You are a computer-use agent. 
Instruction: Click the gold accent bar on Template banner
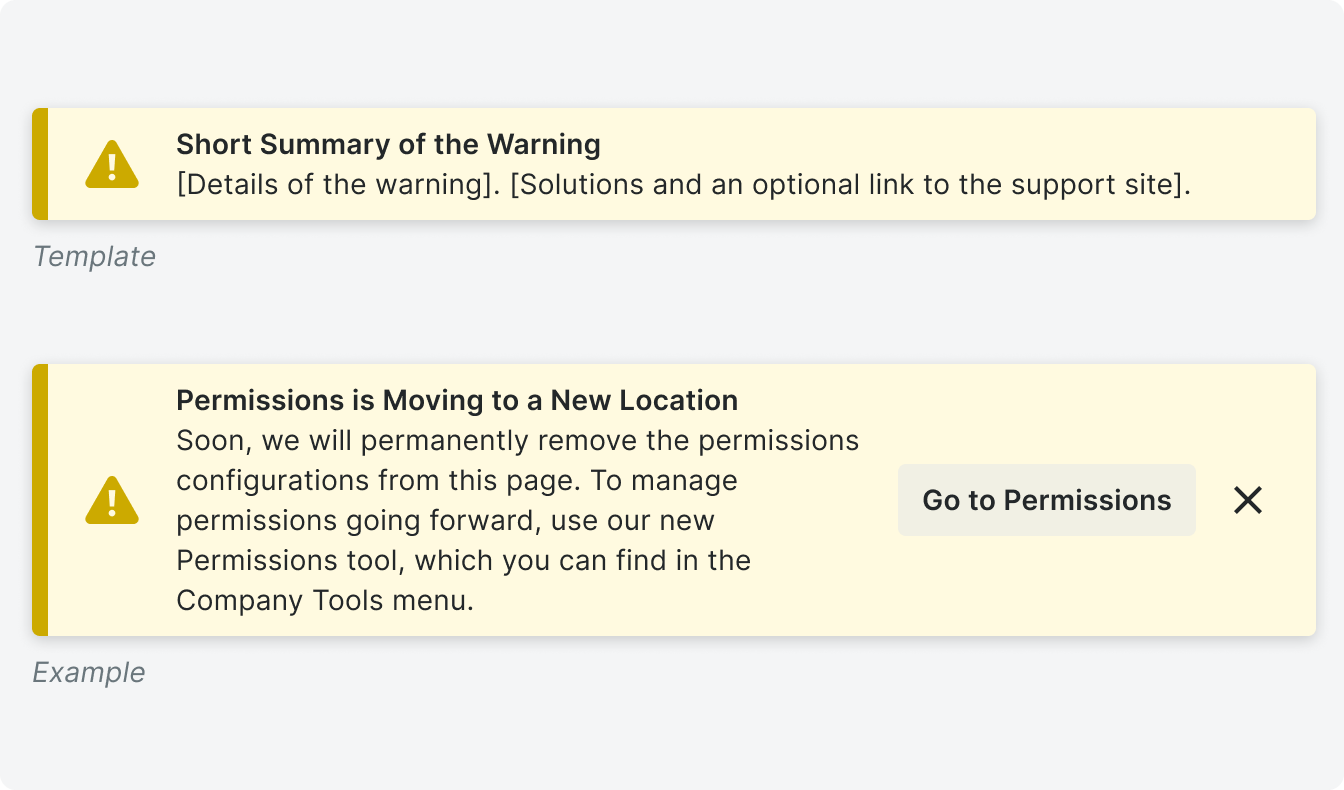coord(40,164)
